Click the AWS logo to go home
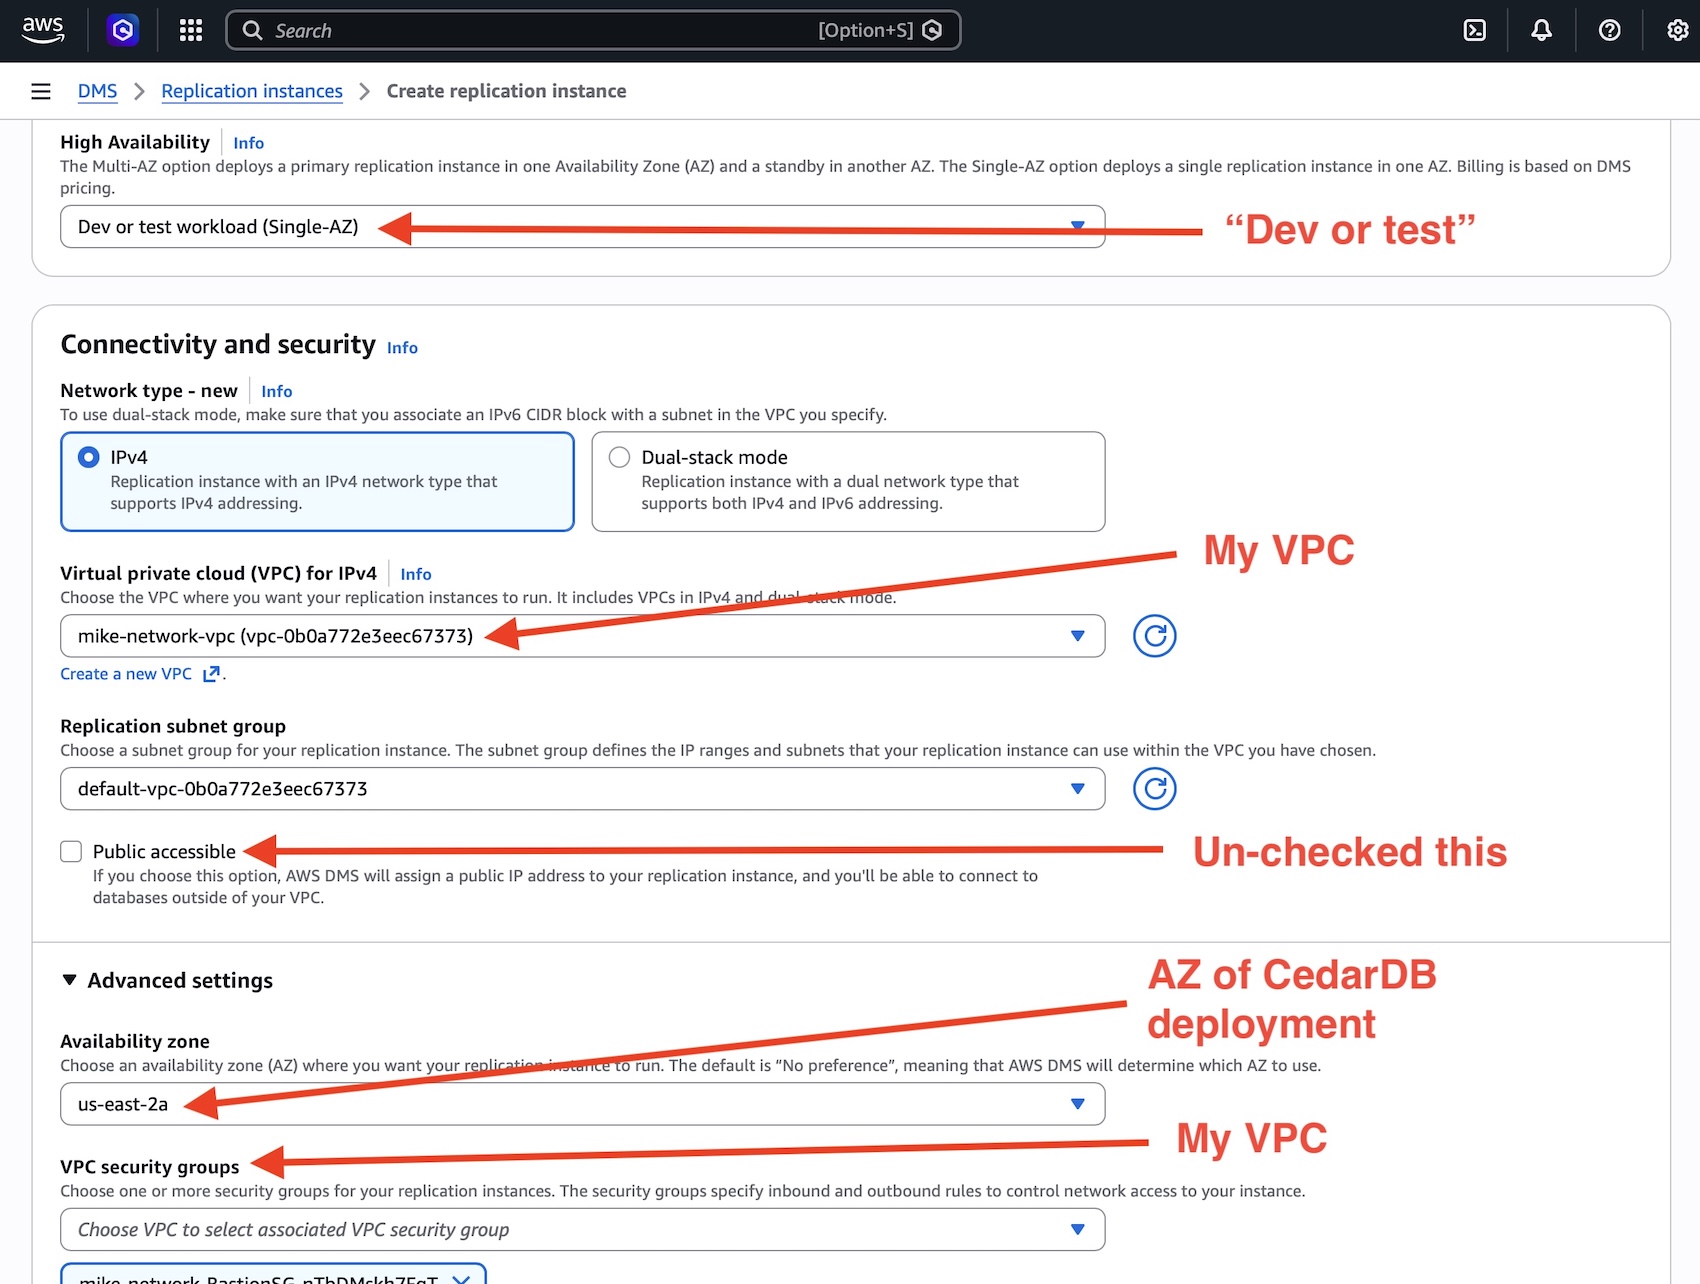Image resolution: width=1700 pixels, height=1284 pixels. pyautogui.click(x=42, y=30)
